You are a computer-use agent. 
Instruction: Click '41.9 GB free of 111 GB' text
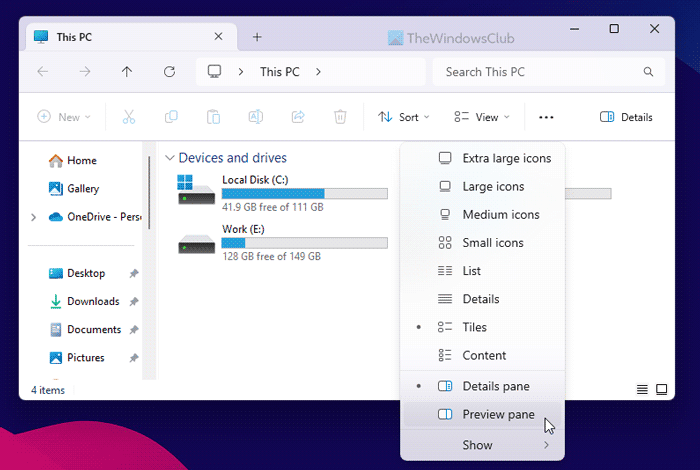[x=273, y=207]
